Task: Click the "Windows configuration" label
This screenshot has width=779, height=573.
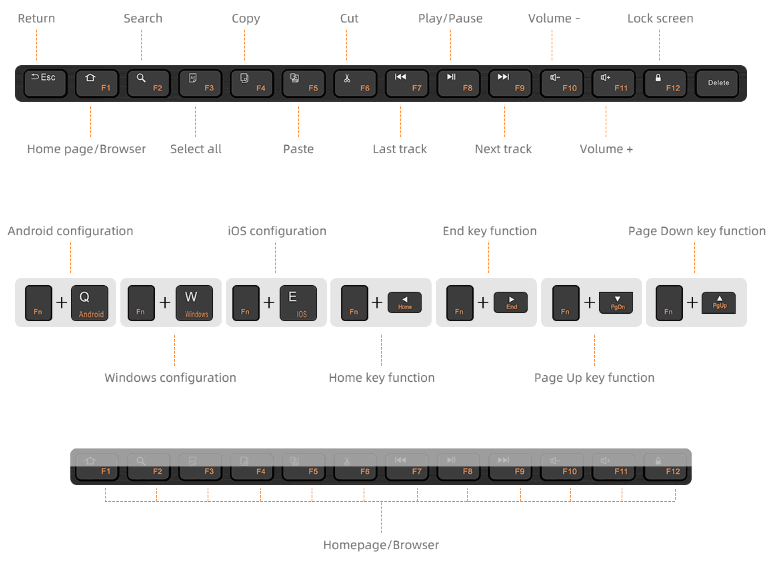Action: click(170, 378)
